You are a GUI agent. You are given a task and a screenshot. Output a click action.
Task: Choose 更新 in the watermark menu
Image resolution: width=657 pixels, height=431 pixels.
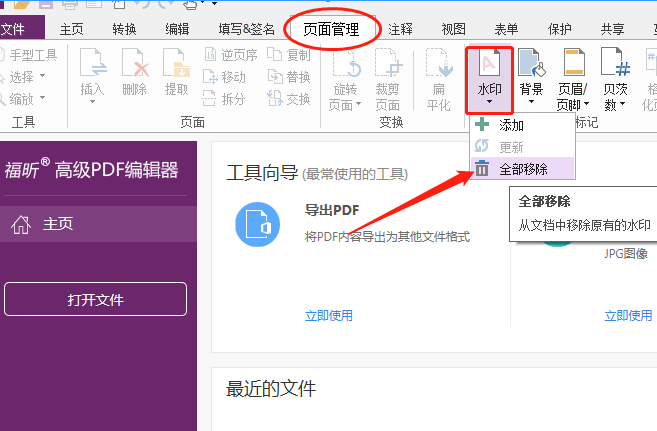522,147
